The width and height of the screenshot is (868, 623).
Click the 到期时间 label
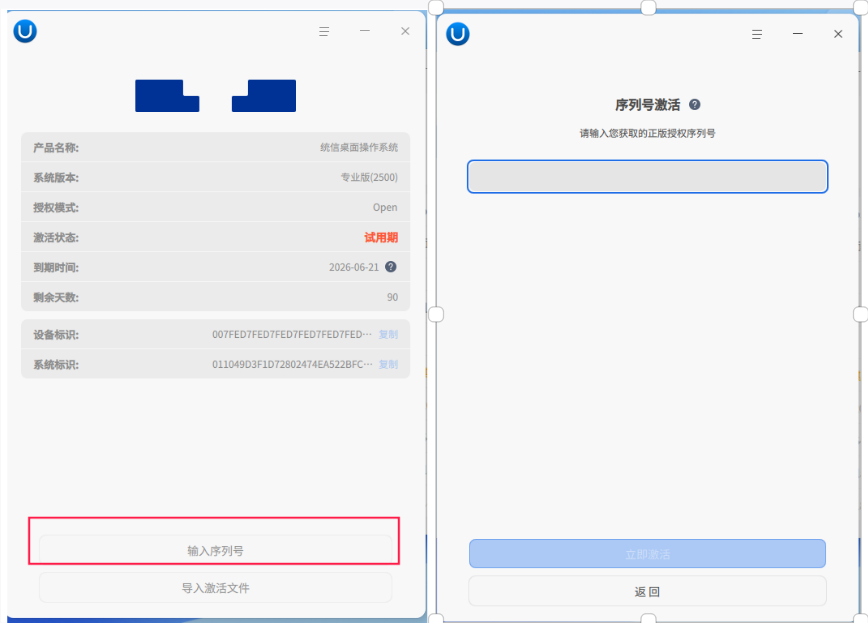tap(56, 267)
